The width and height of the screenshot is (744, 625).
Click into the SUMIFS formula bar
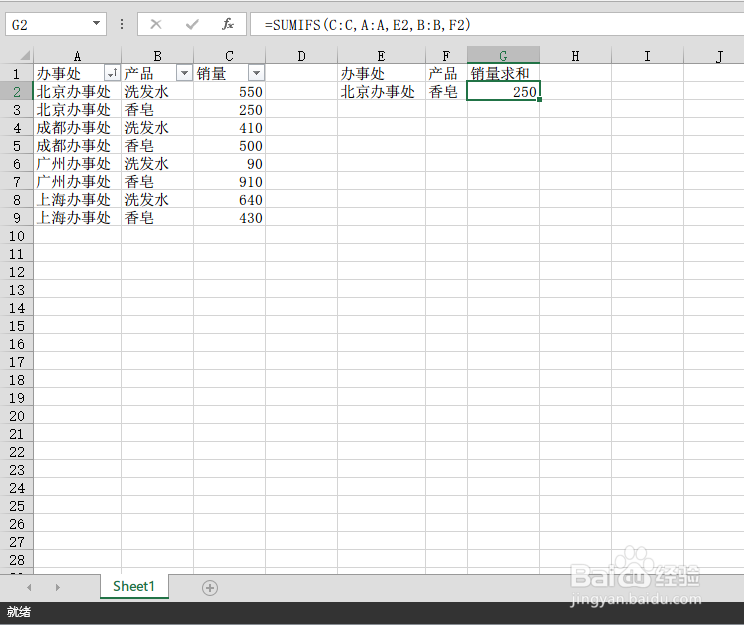[496, 24]
